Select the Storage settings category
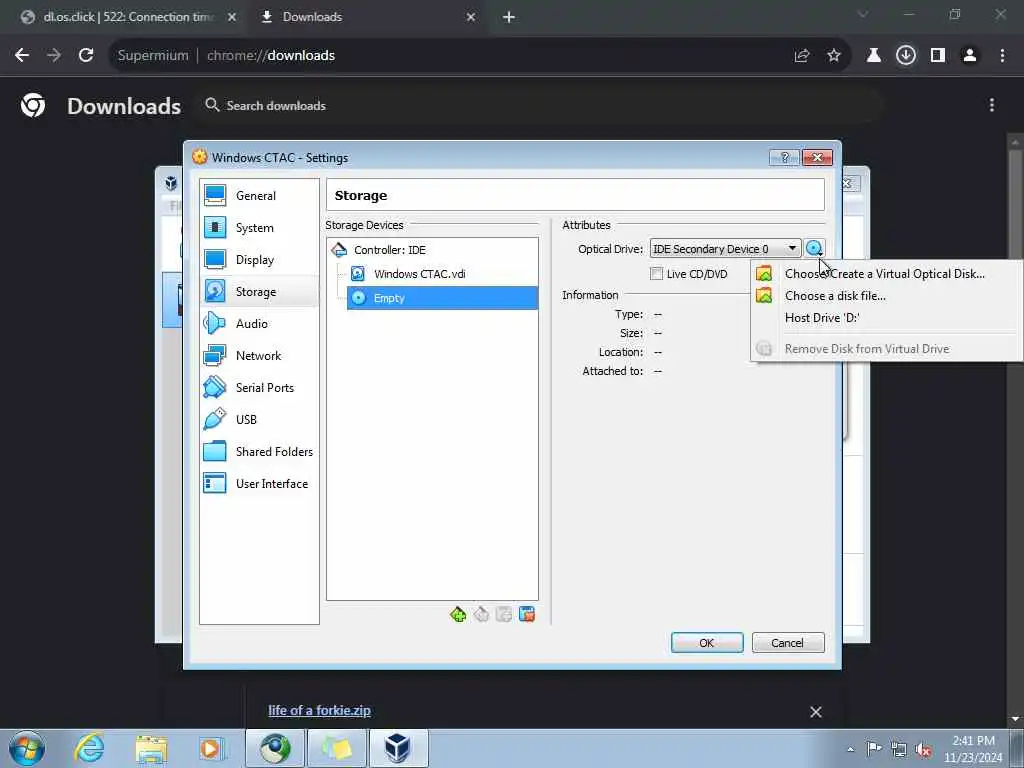 pos(259,291)
